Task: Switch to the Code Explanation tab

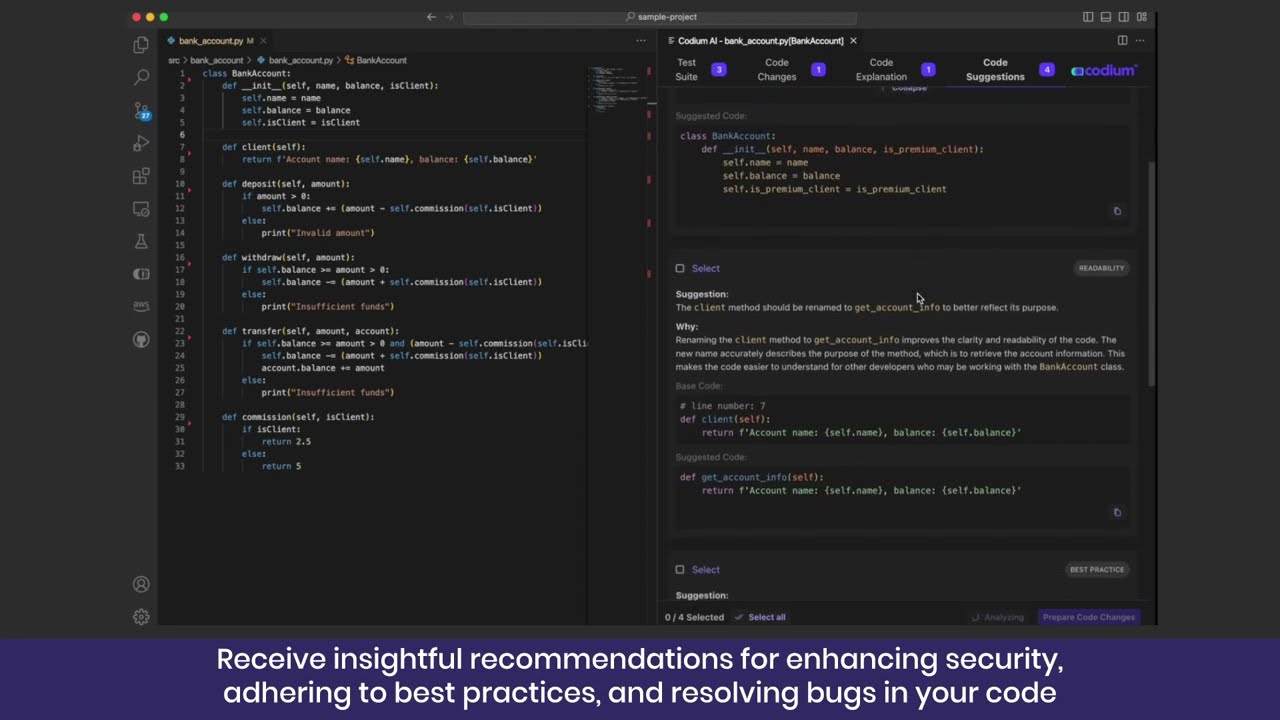Action: (x=881, y=69)
